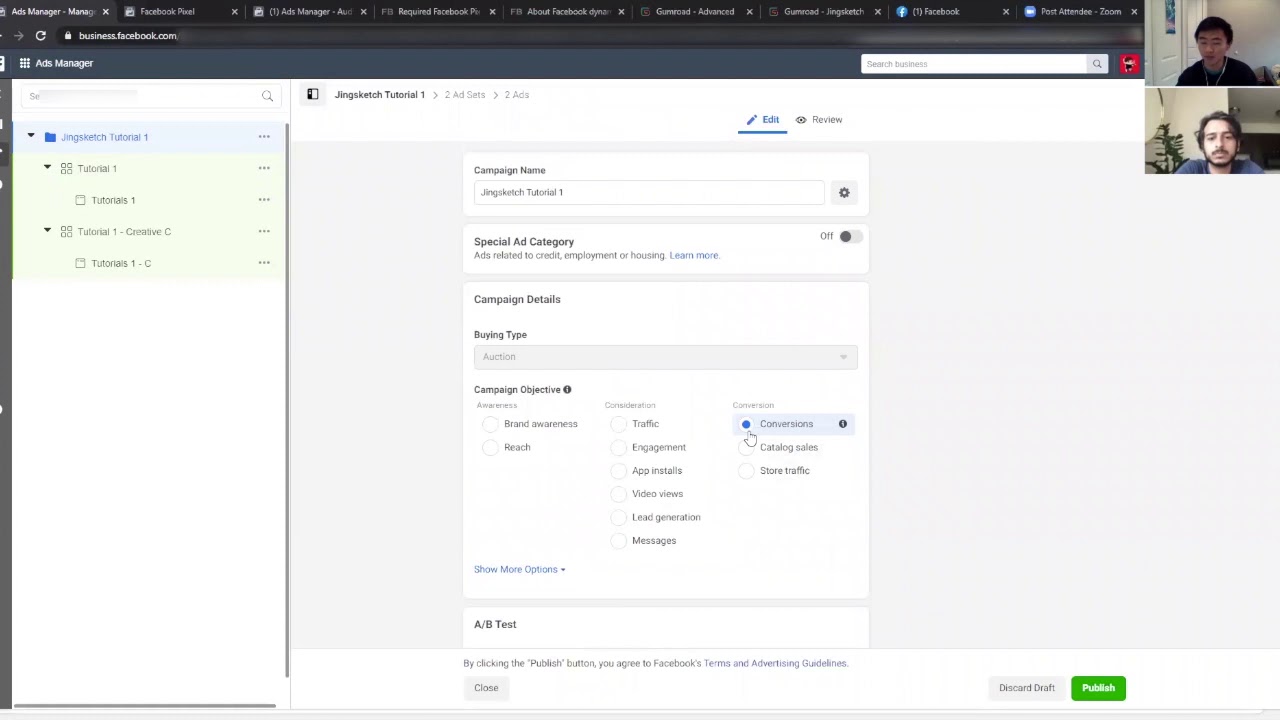Click the Tutorial 1 - Creative C grid icon
This screenshot has height=720, width=1280.
pyautogui.click(x=66, y=231)
